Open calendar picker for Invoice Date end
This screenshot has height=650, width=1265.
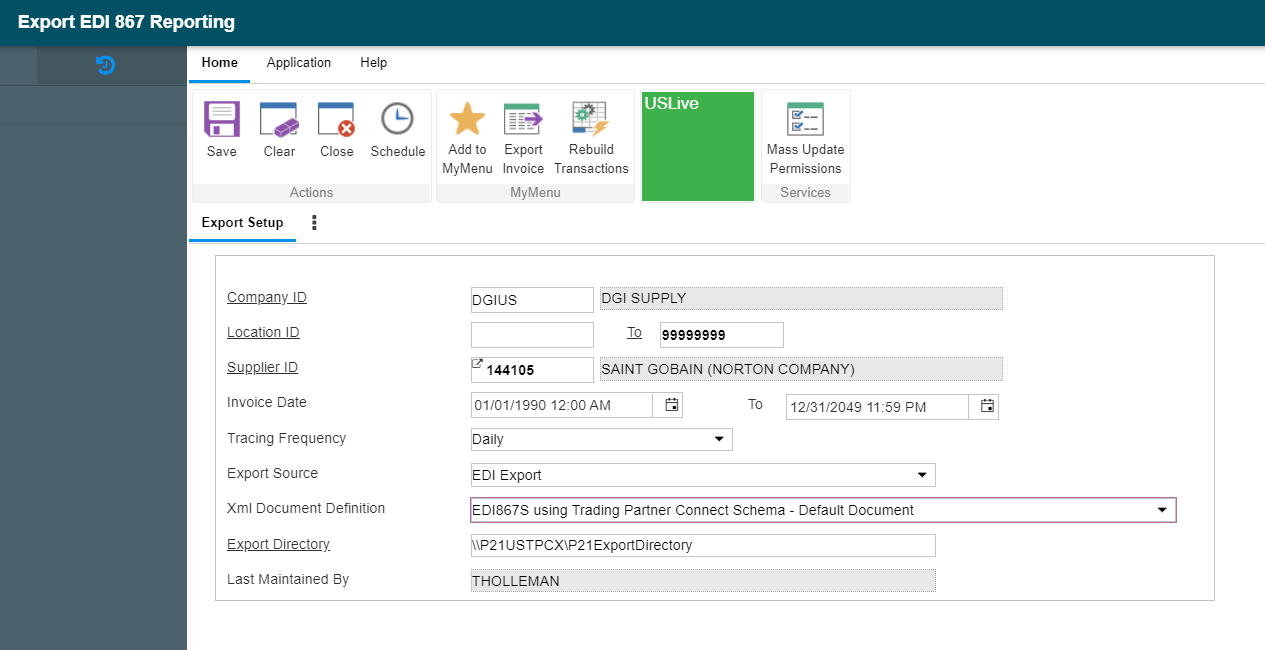[987, 406]
